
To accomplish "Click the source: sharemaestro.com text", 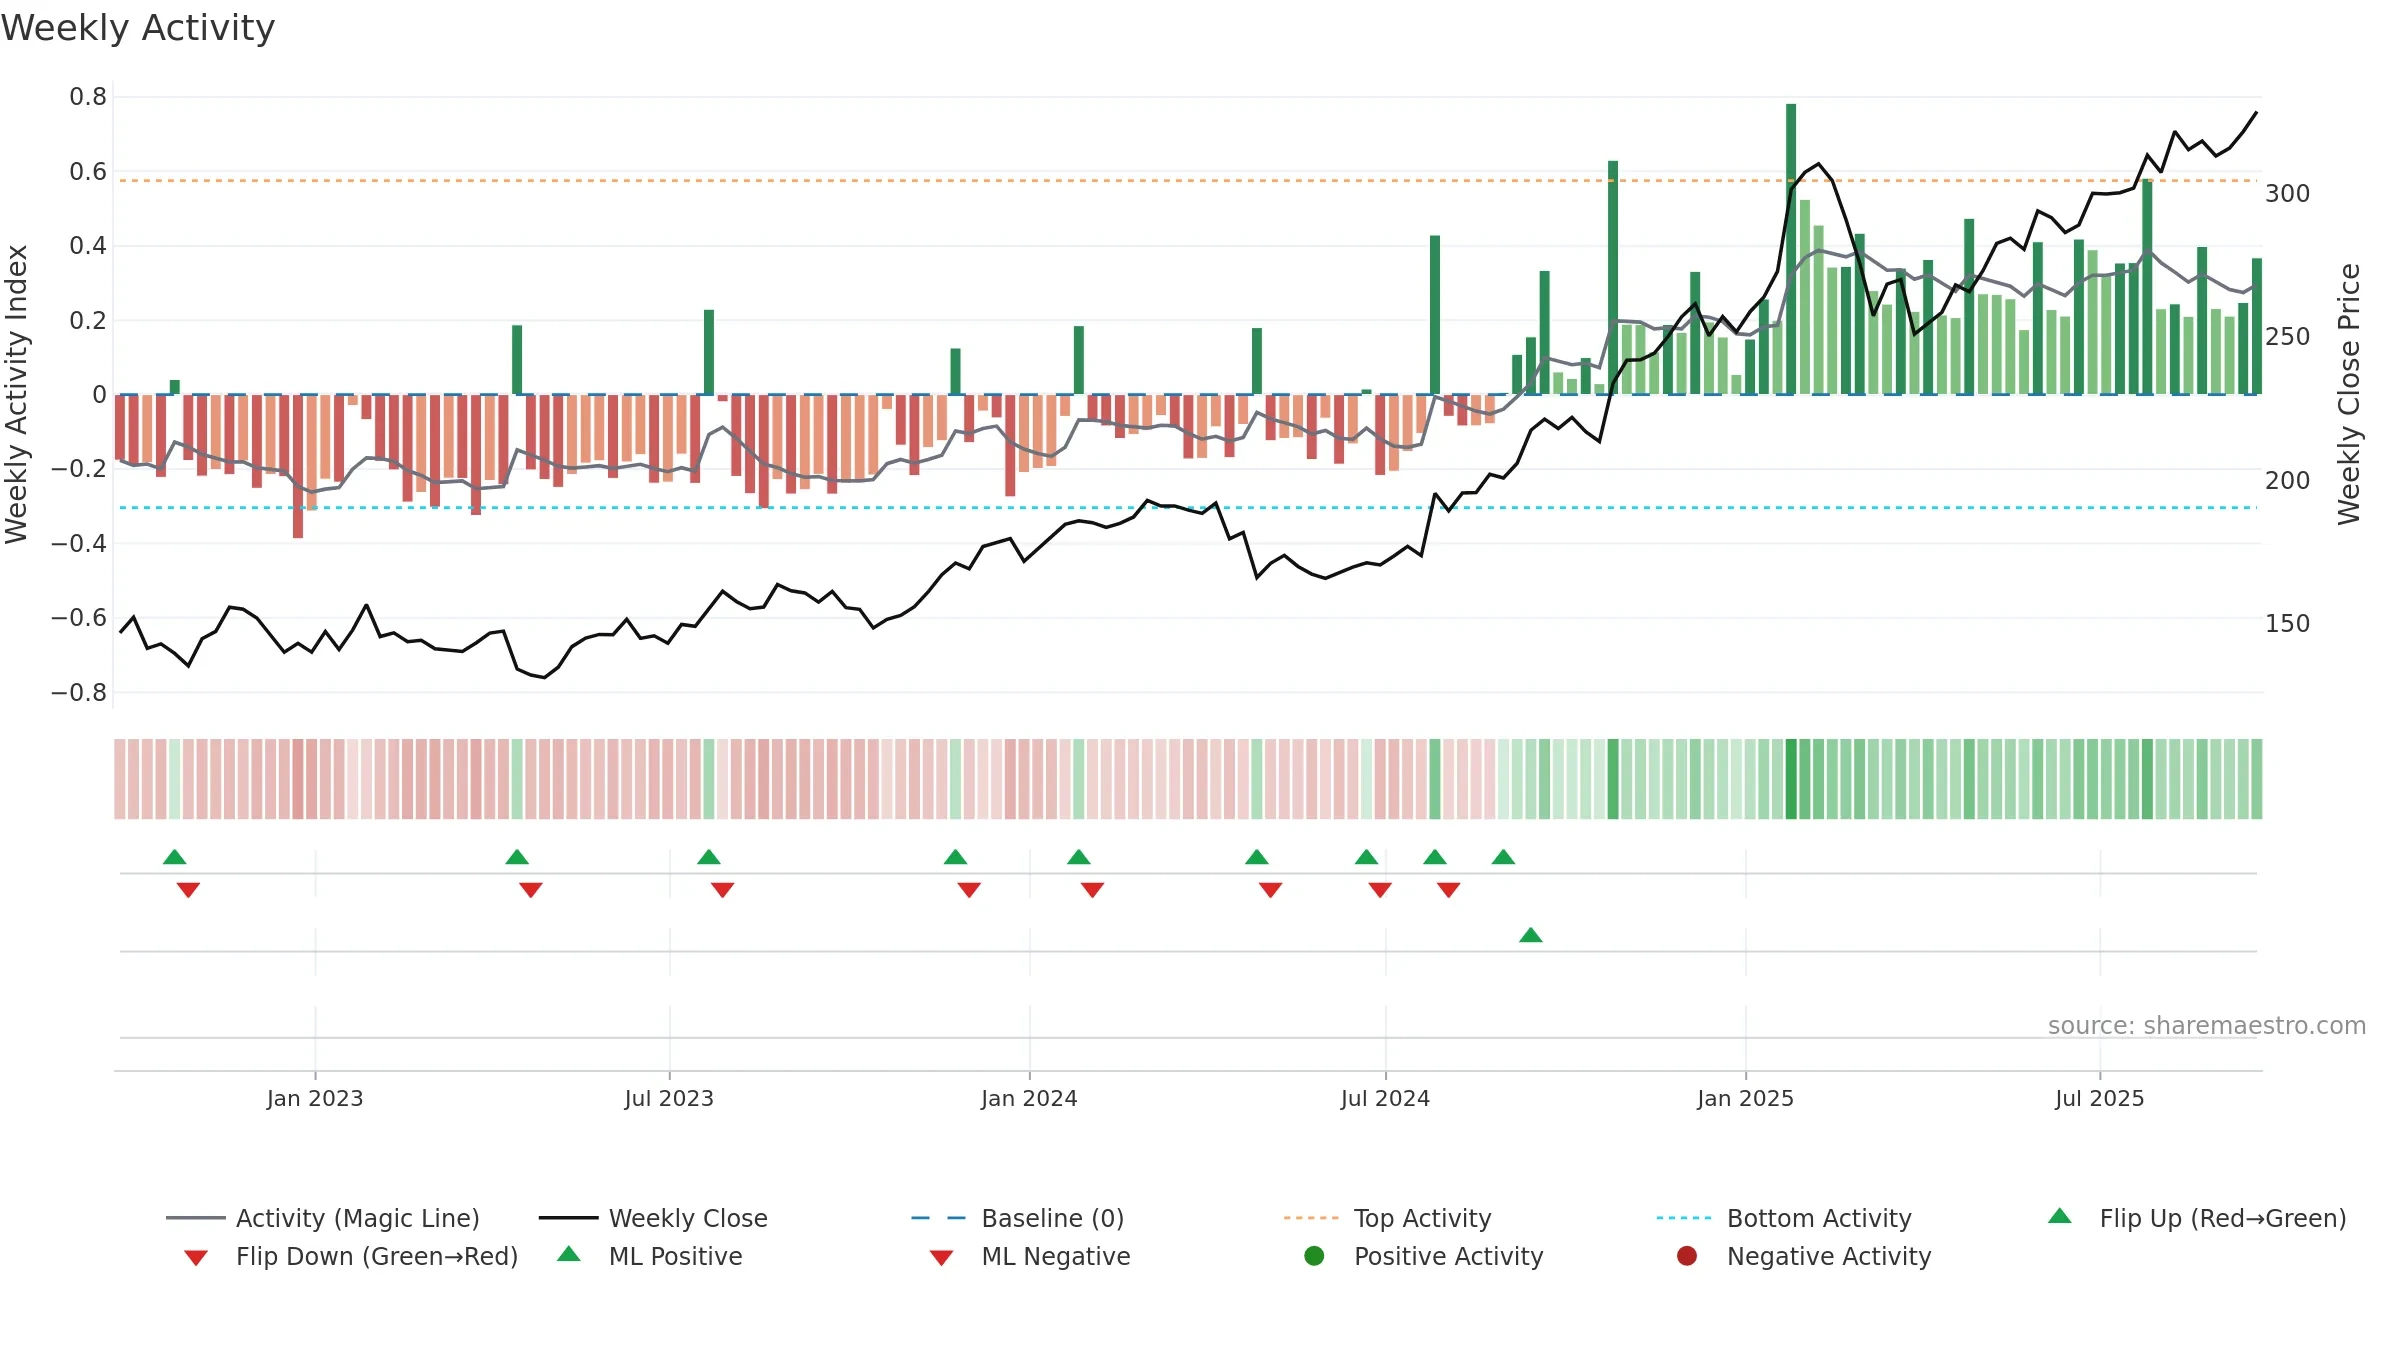I will coord(2207,1026).
